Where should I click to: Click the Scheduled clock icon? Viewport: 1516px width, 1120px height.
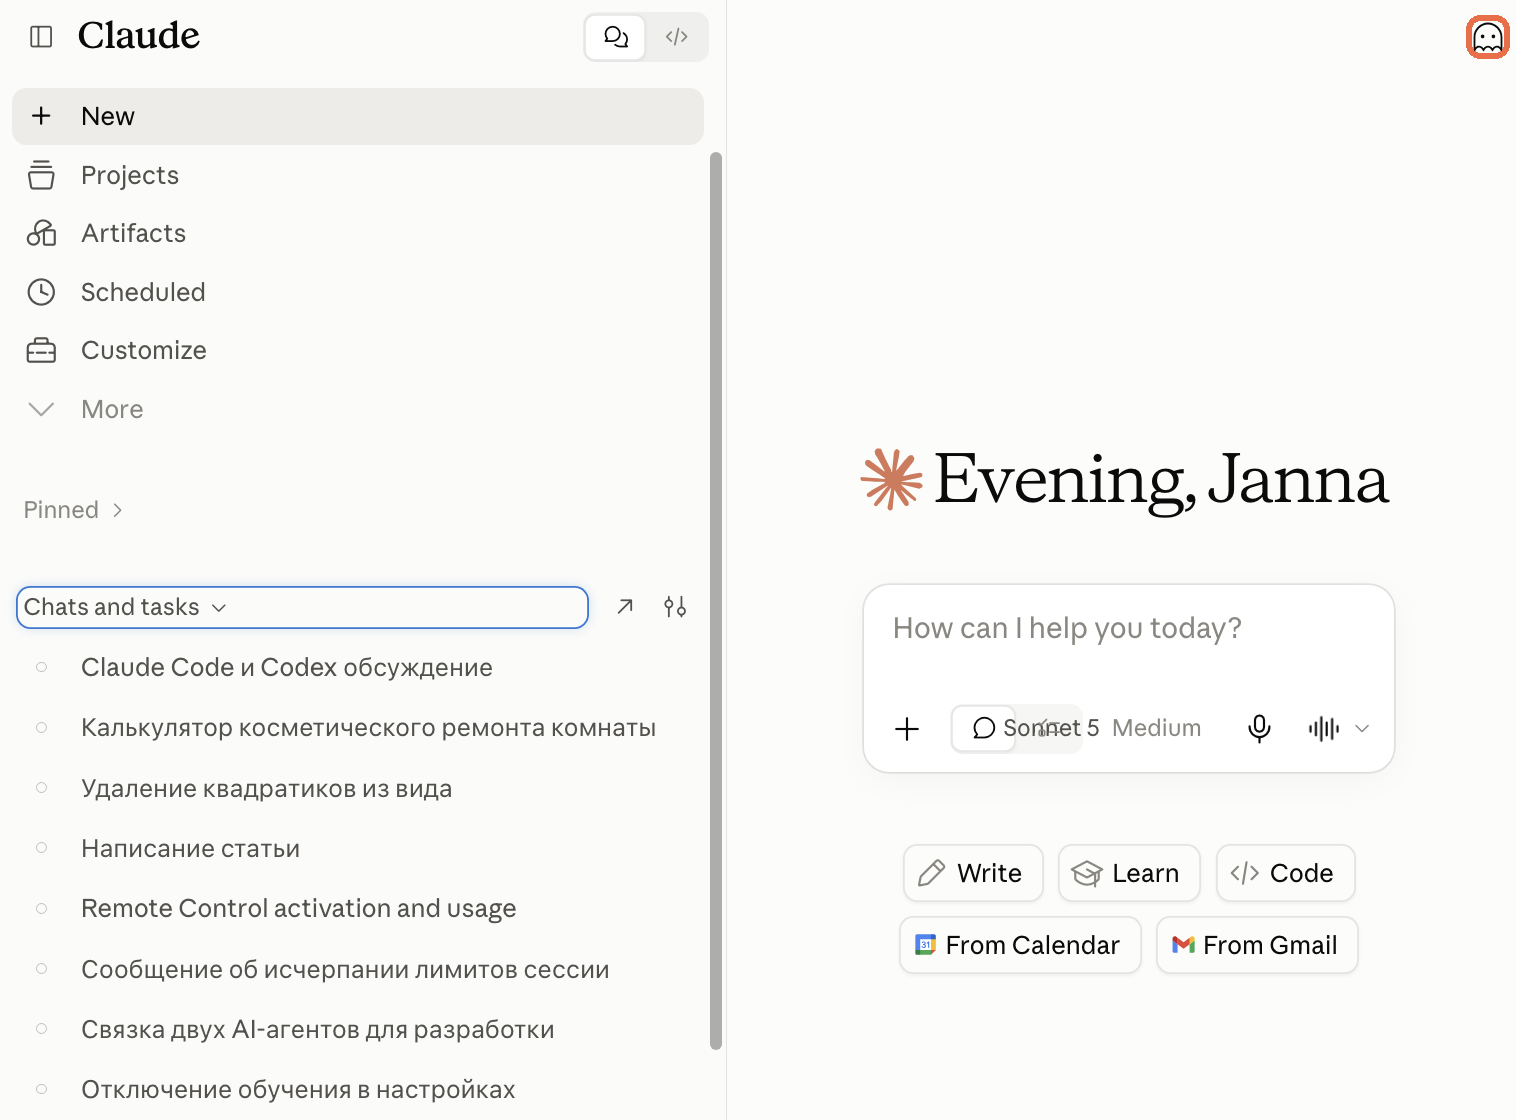41,292
